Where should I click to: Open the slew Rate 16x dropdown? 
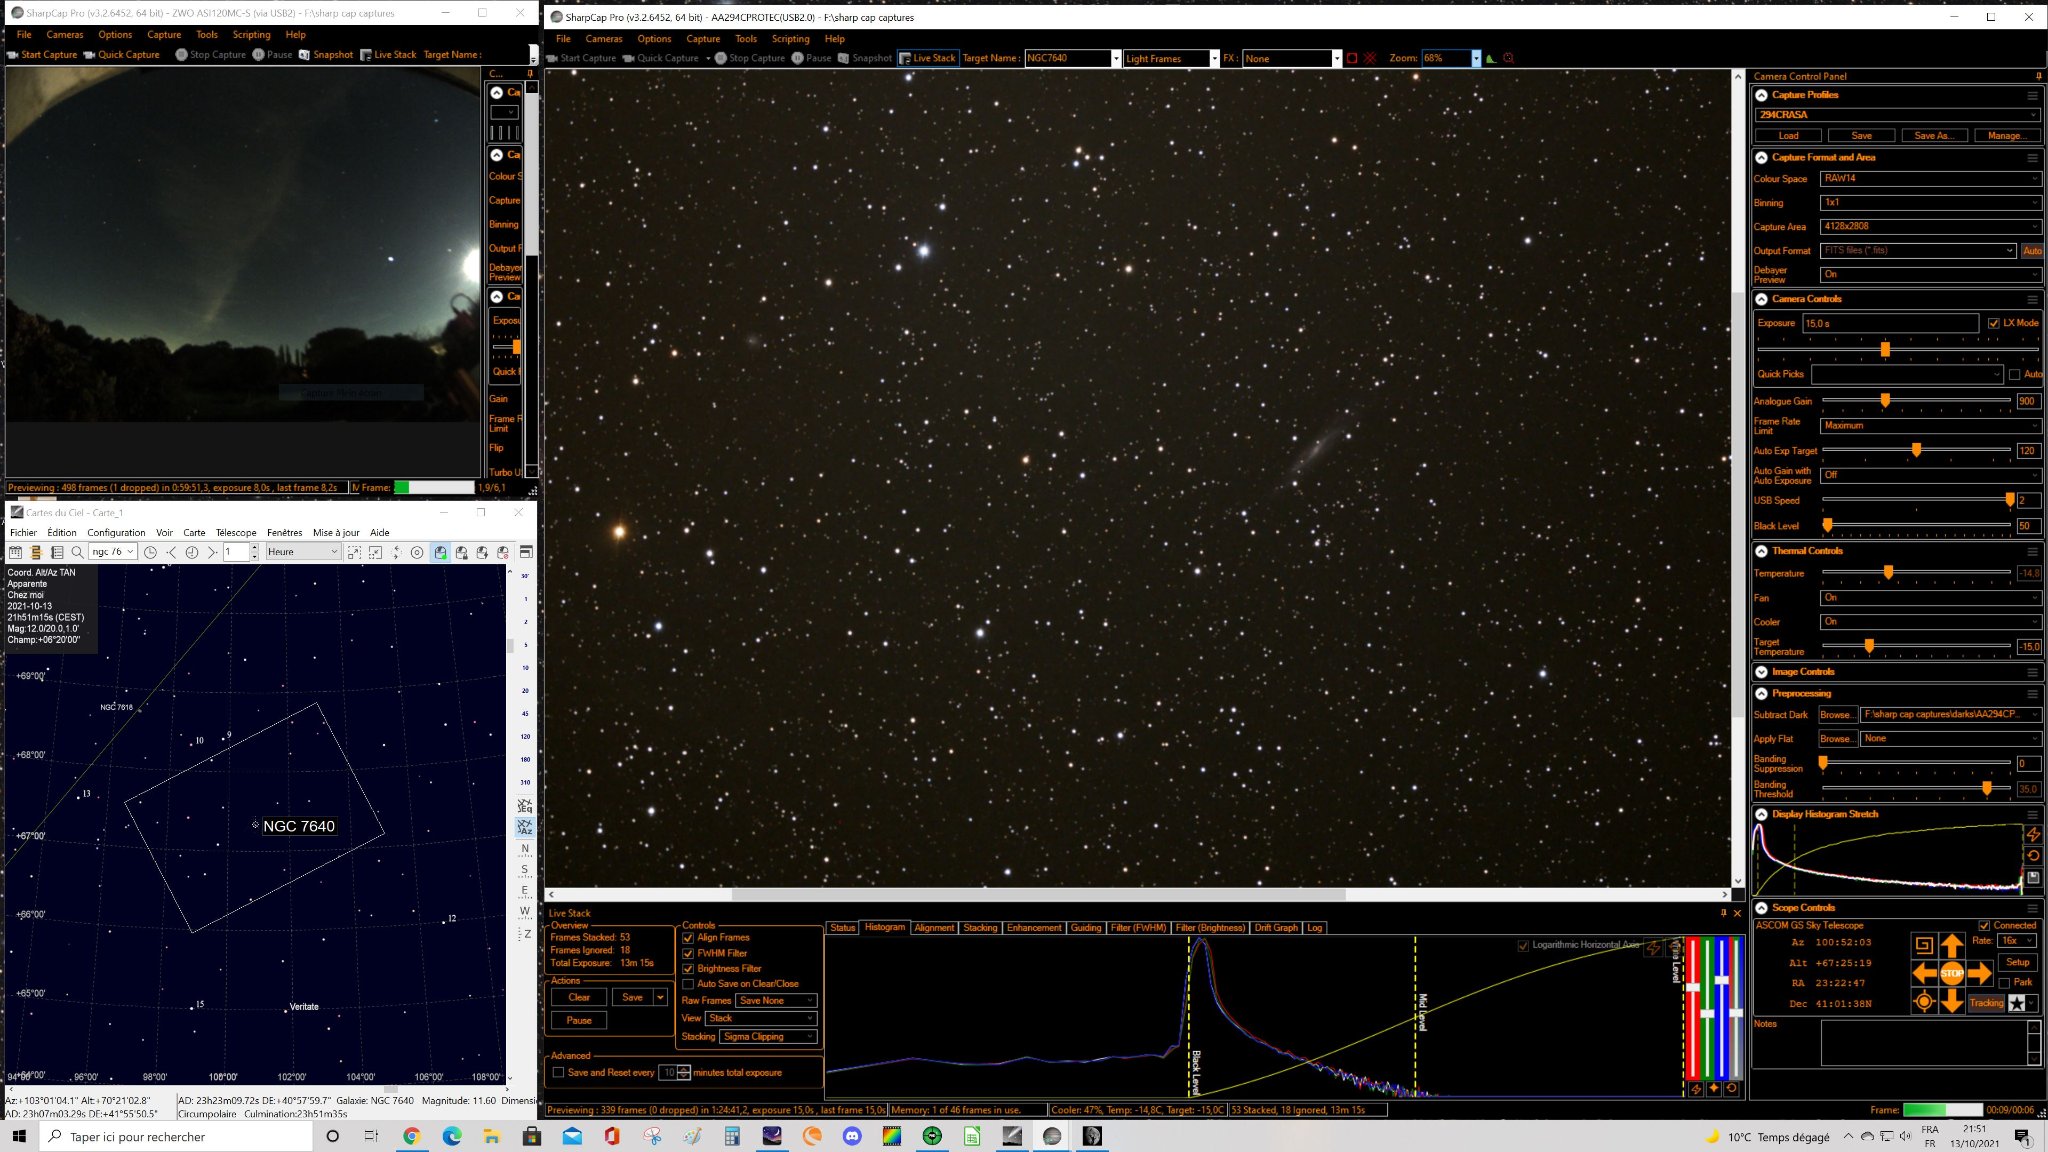coord(2016,941)
